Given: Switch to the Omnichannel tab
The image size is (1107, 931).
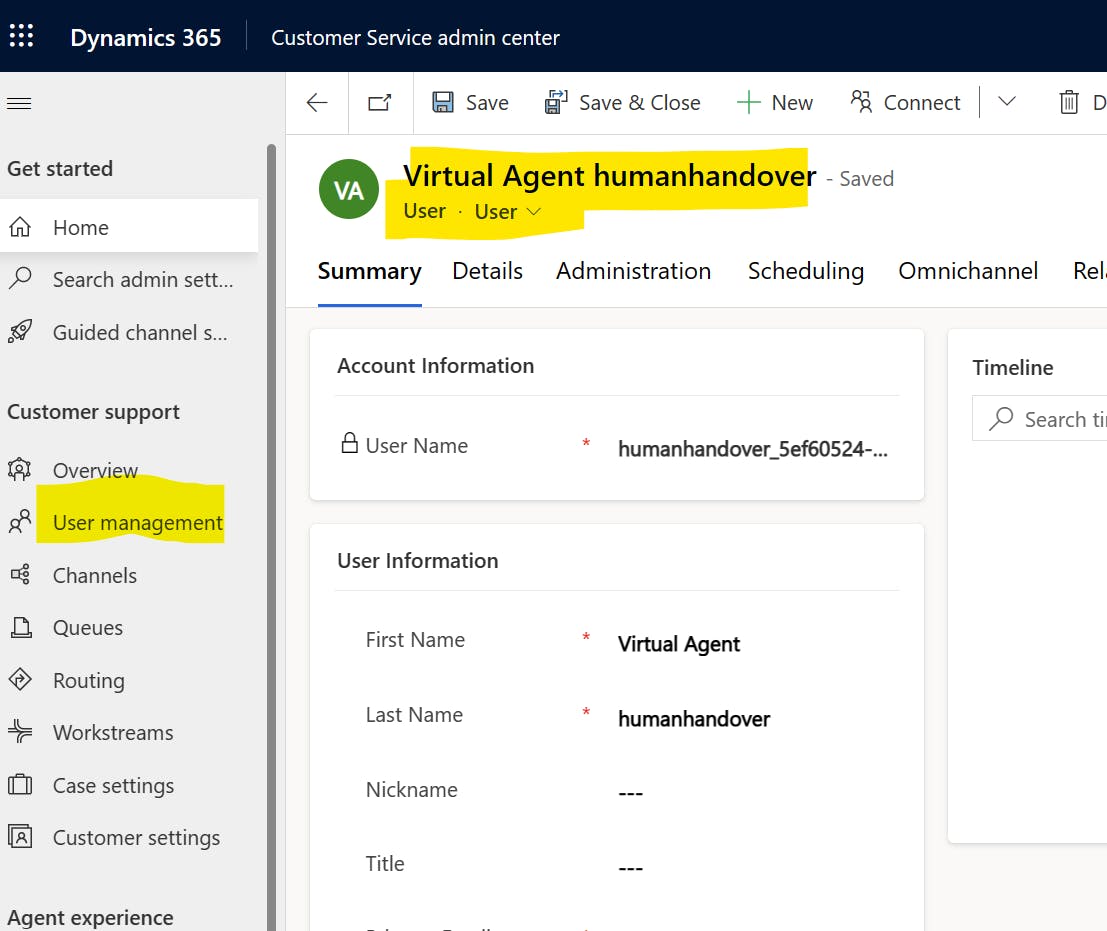Looking at the screenshot, I should point(968,271).
